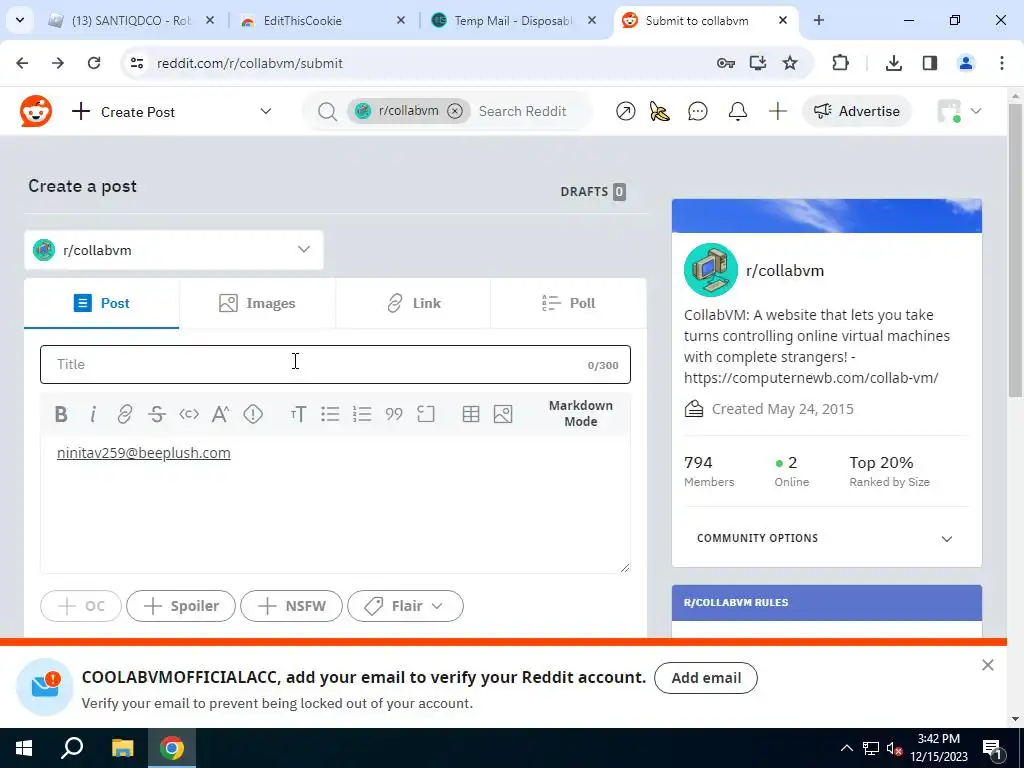Insert a hyperlink with the link icon
Viewport: 1024px width, 768px height.
(x=125, y=414)
